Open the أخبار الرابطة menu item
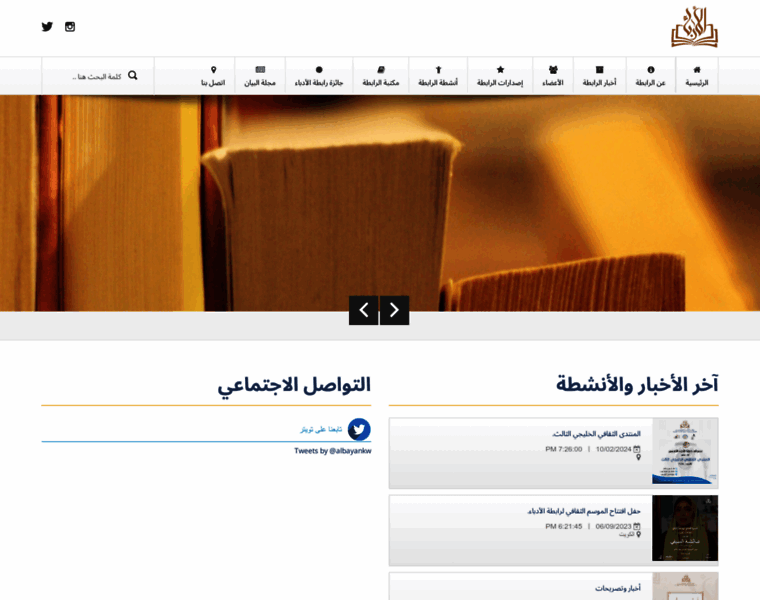The height and width of the screenshot is (600, 760). [x=600, y=76]
